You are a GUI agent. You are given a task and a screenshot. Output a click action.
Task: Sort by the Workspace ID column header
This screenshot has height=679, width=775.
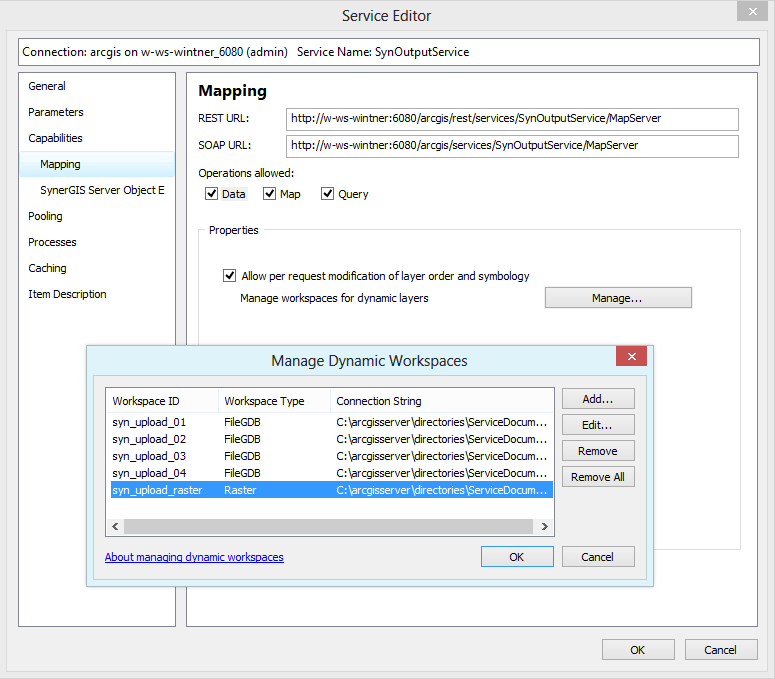point(162,401)
